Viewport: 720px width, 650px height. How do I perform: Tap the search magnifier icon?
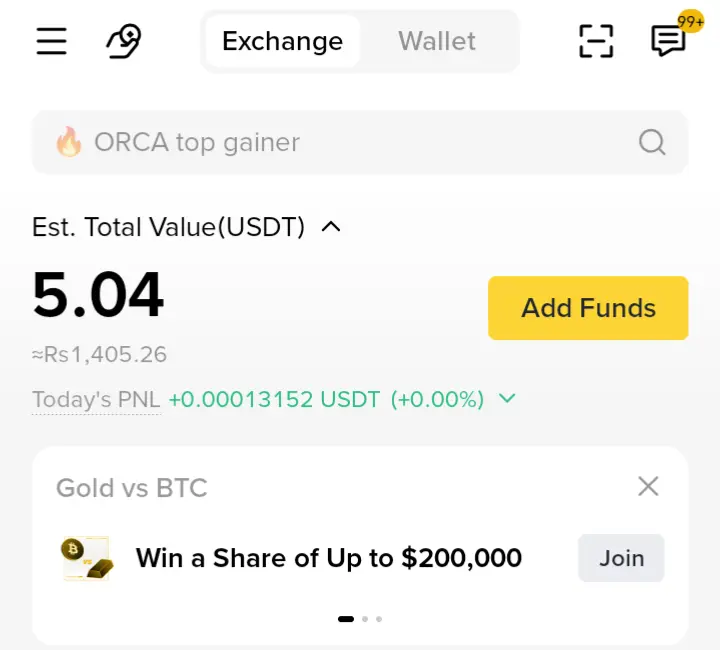pyautogui.click(x=652, y=143)
